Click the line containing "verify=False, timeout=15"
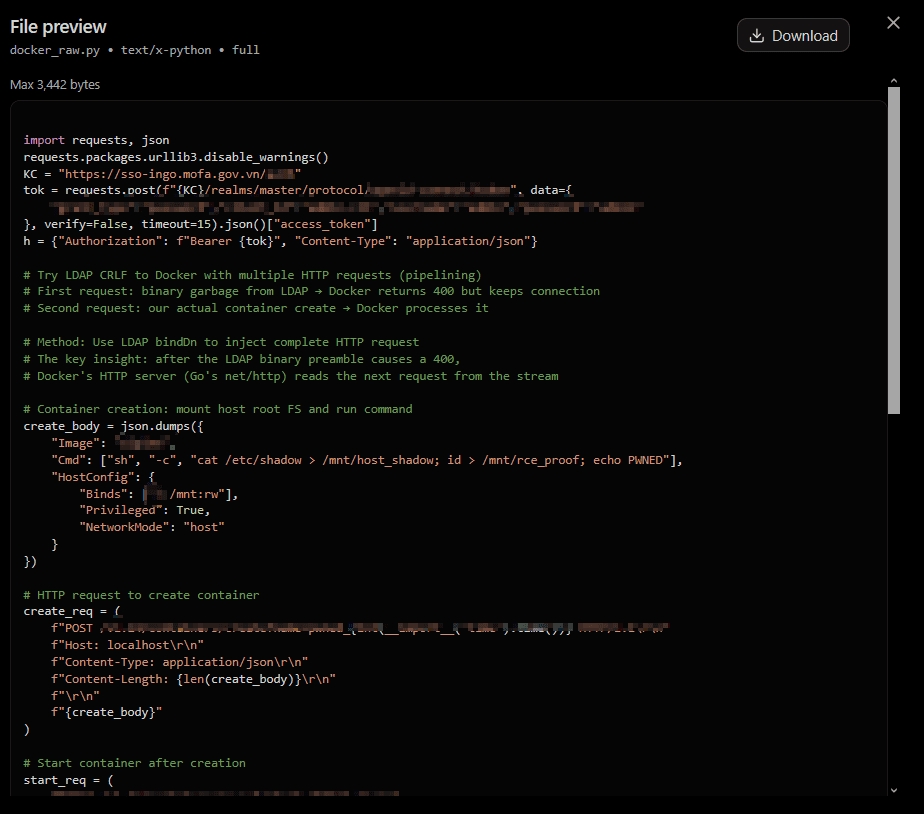This screenshot has width=924, height=814. coord(200,224)
